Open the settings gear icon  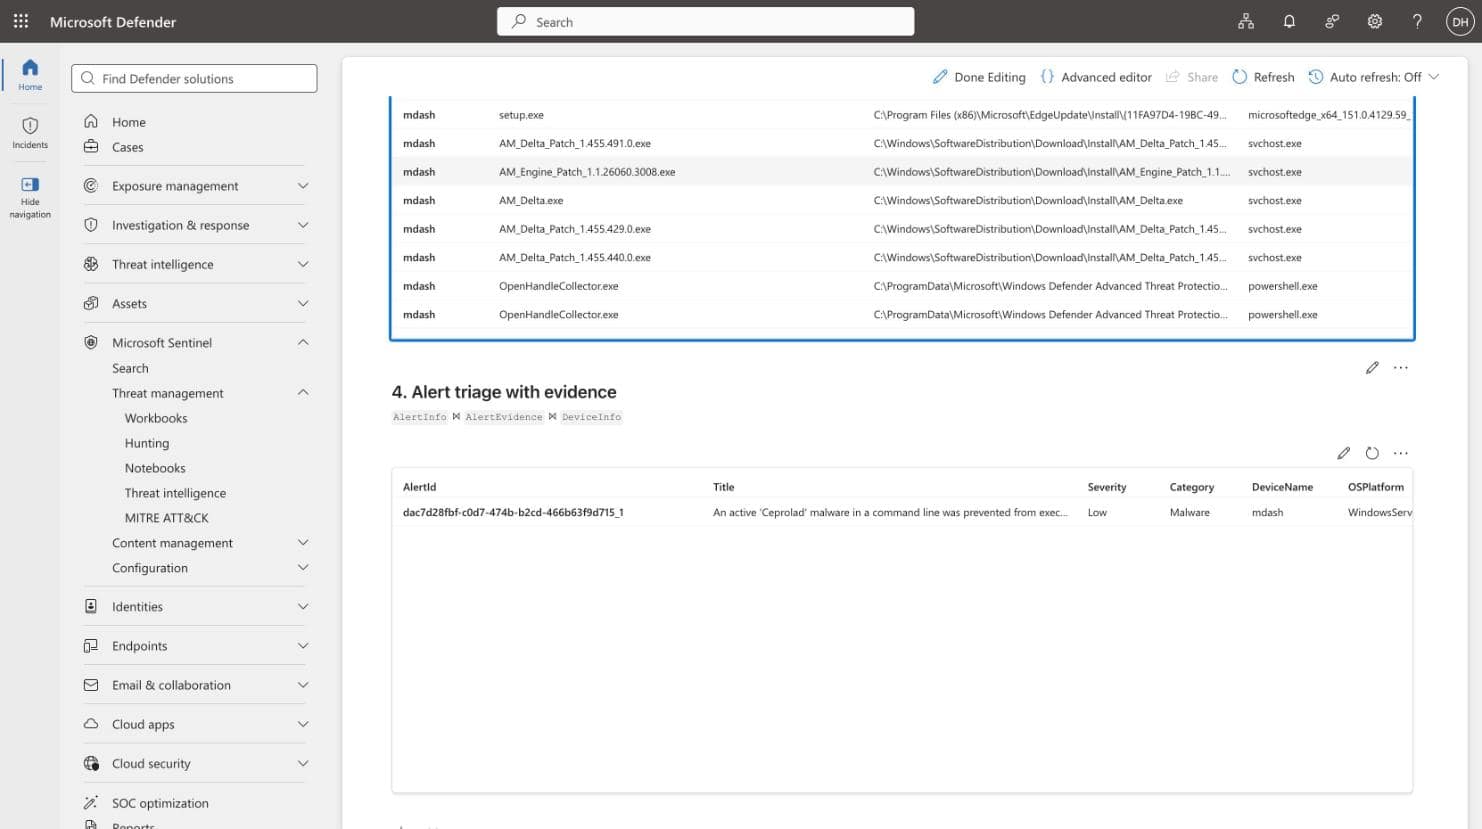pos(1375,21)
